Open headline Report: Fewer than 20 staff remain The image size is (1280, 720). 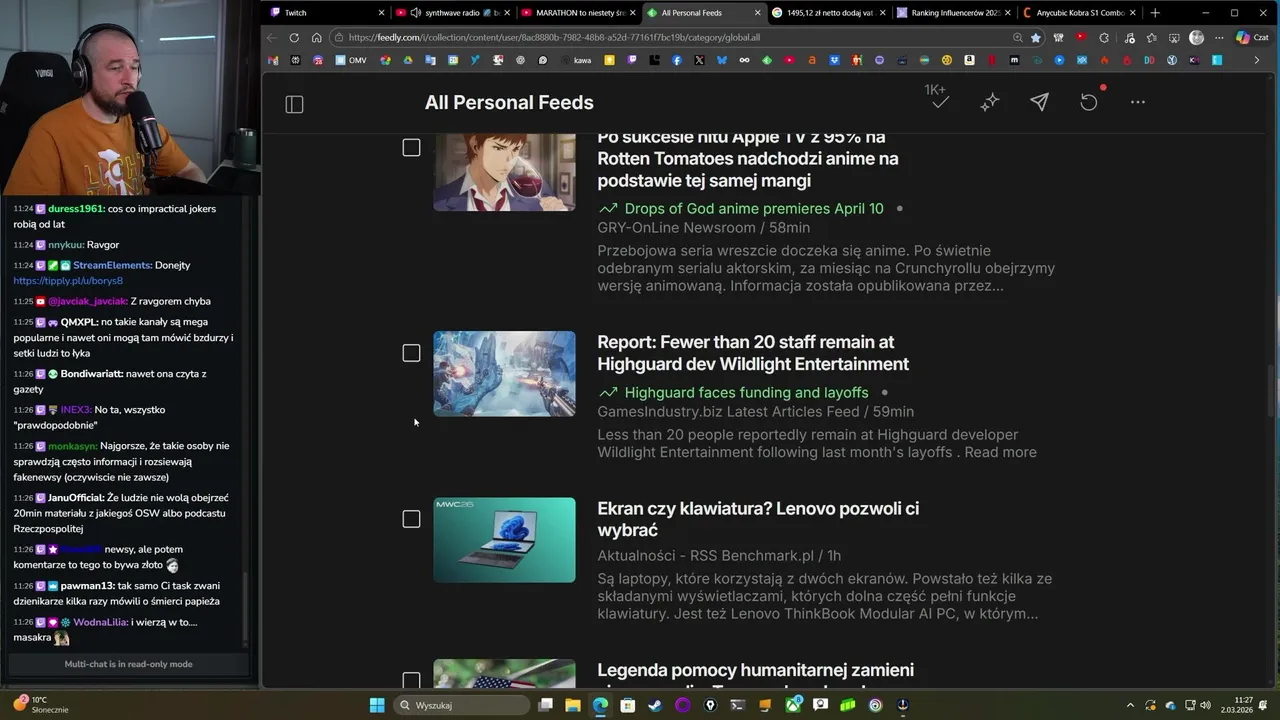point(753,353)
